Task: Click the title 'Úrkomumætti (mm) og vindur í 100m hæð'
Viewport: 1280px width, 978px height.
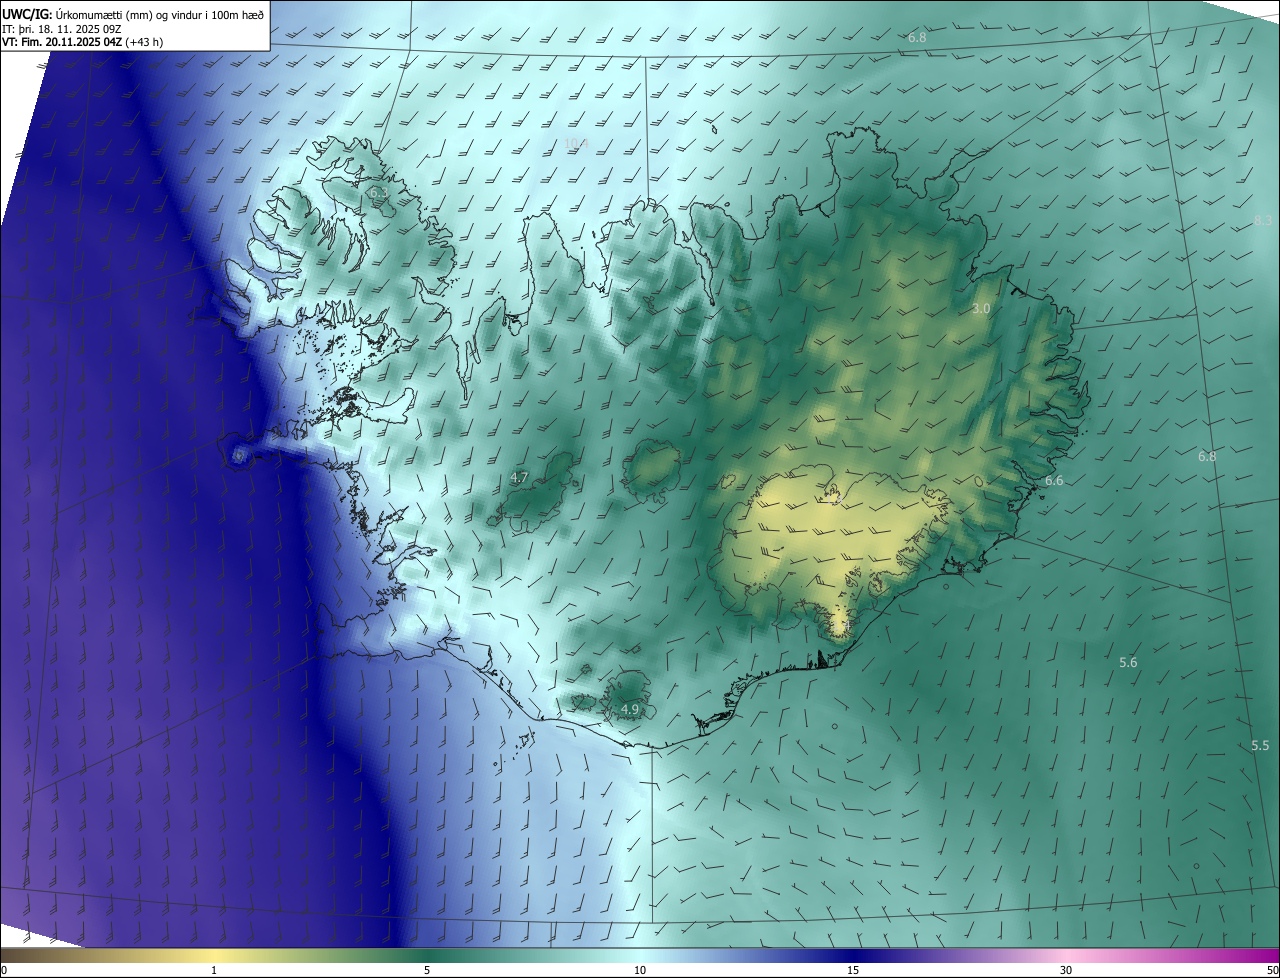Action: point(160,13)
